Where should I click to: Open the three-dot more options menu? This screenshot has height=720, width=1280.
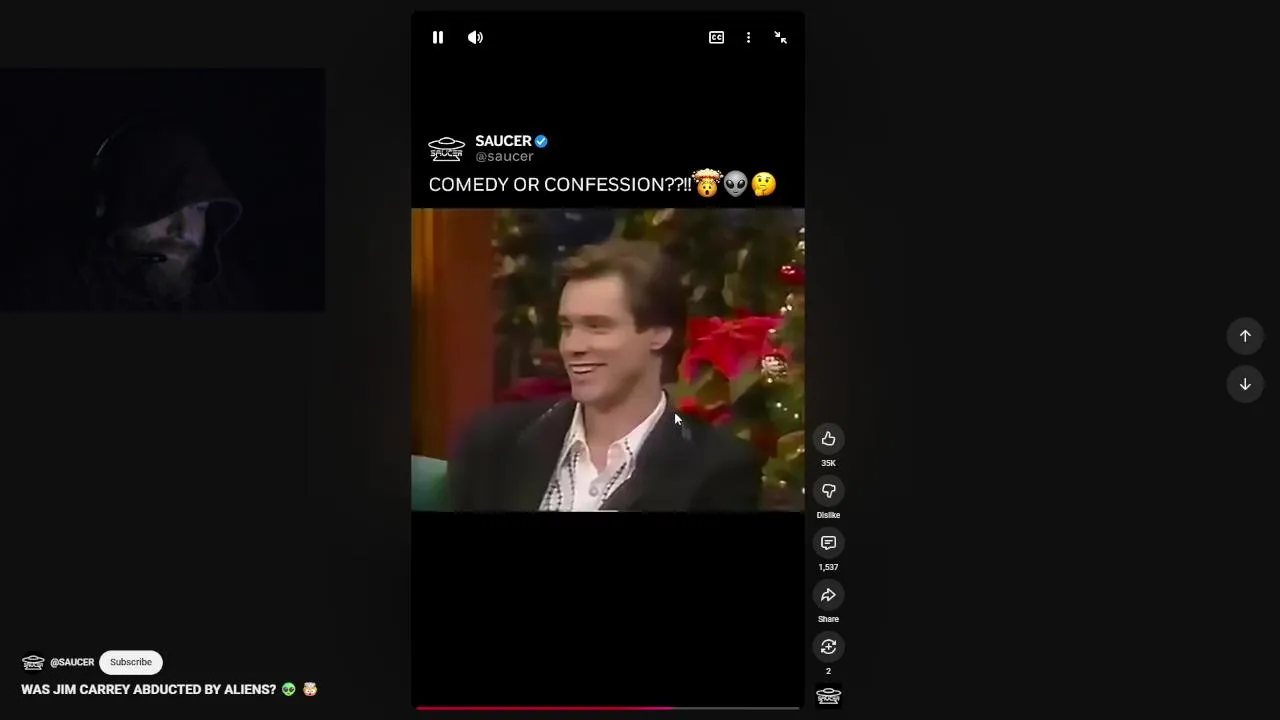748,37
